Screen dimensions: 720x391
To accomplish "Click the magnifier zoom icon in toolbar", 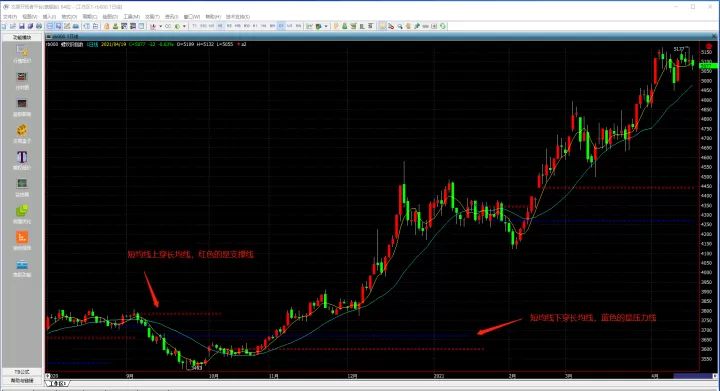I will pyautogui.click(x=400, y=26).
